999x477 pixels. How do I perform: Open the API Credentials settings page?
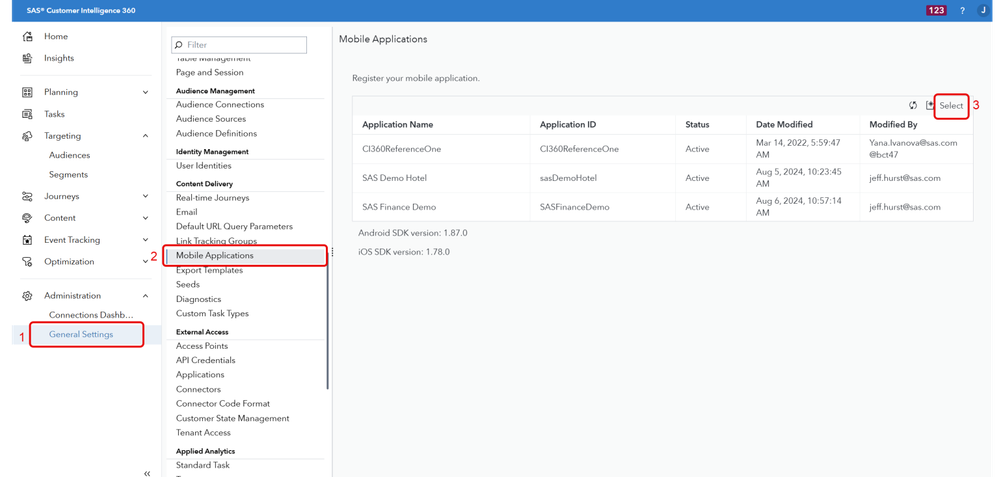[x=206, y=360]
